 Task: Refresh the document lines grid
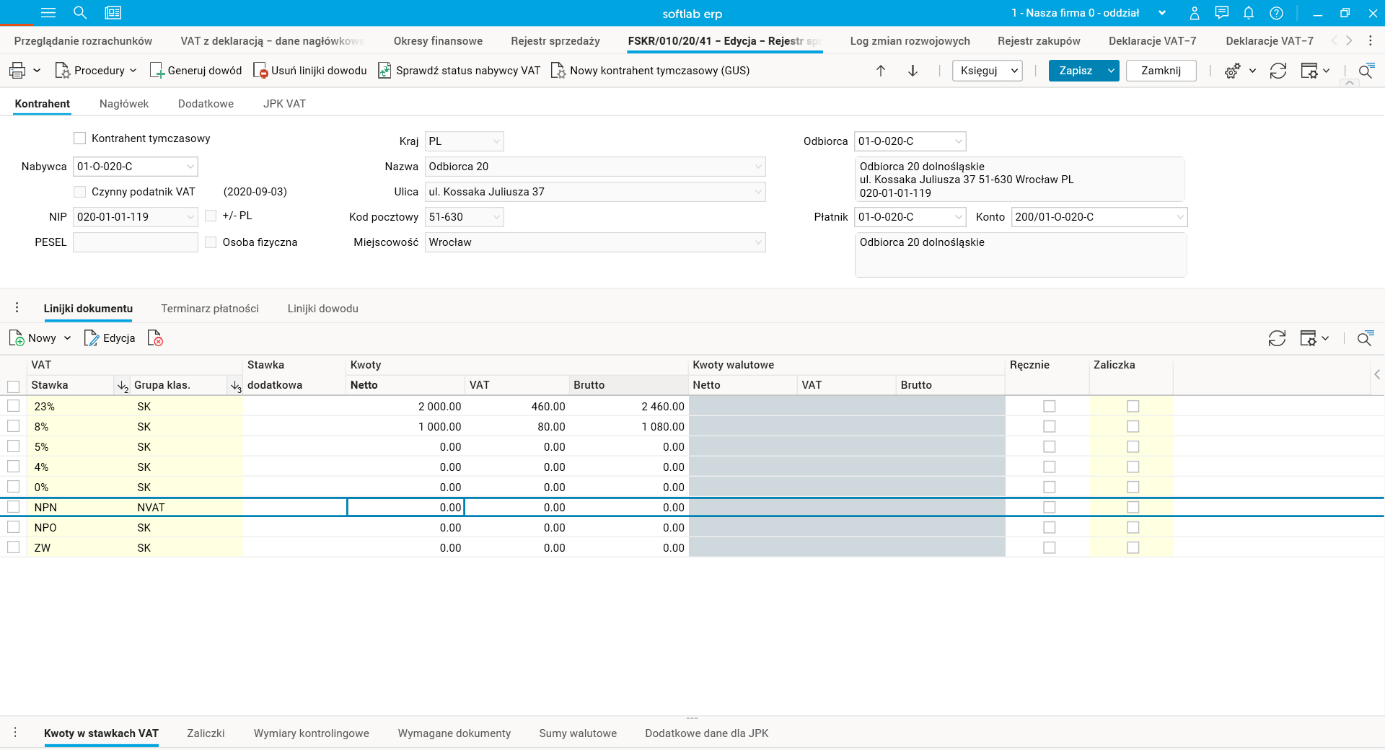[x=1277, y=339]
